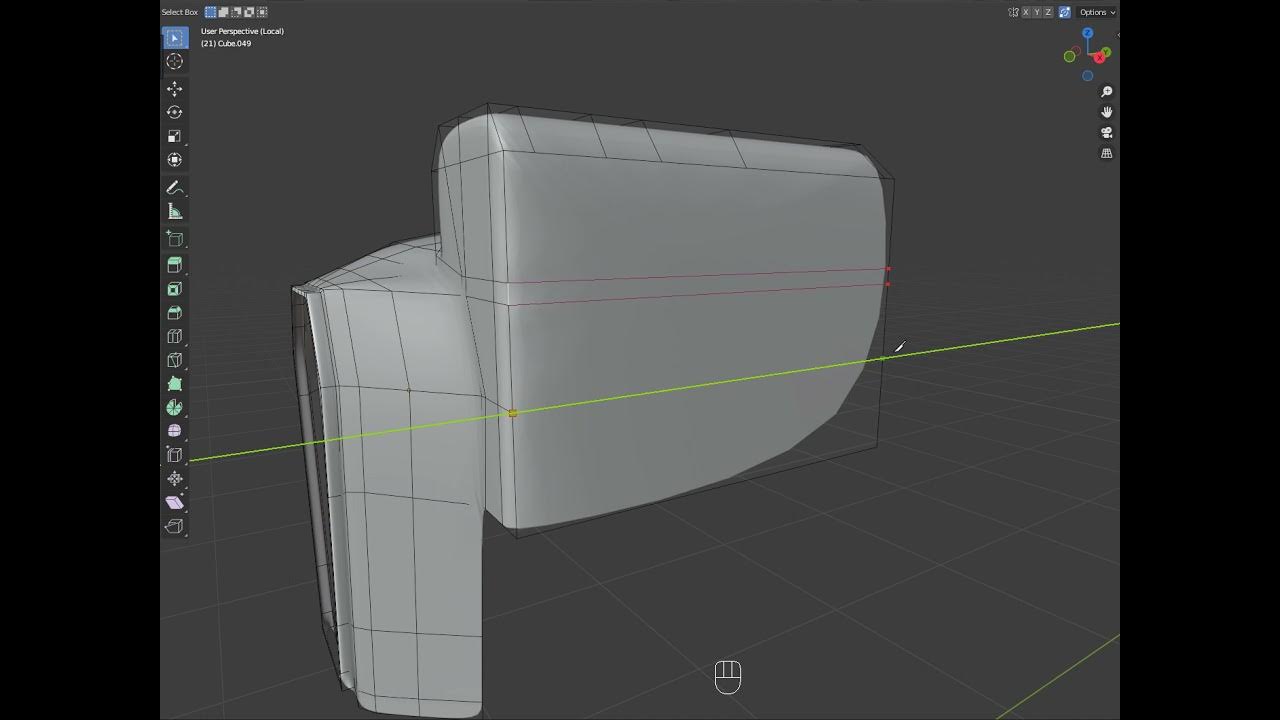Toggle camera view with camera icon

point(1107,133)
